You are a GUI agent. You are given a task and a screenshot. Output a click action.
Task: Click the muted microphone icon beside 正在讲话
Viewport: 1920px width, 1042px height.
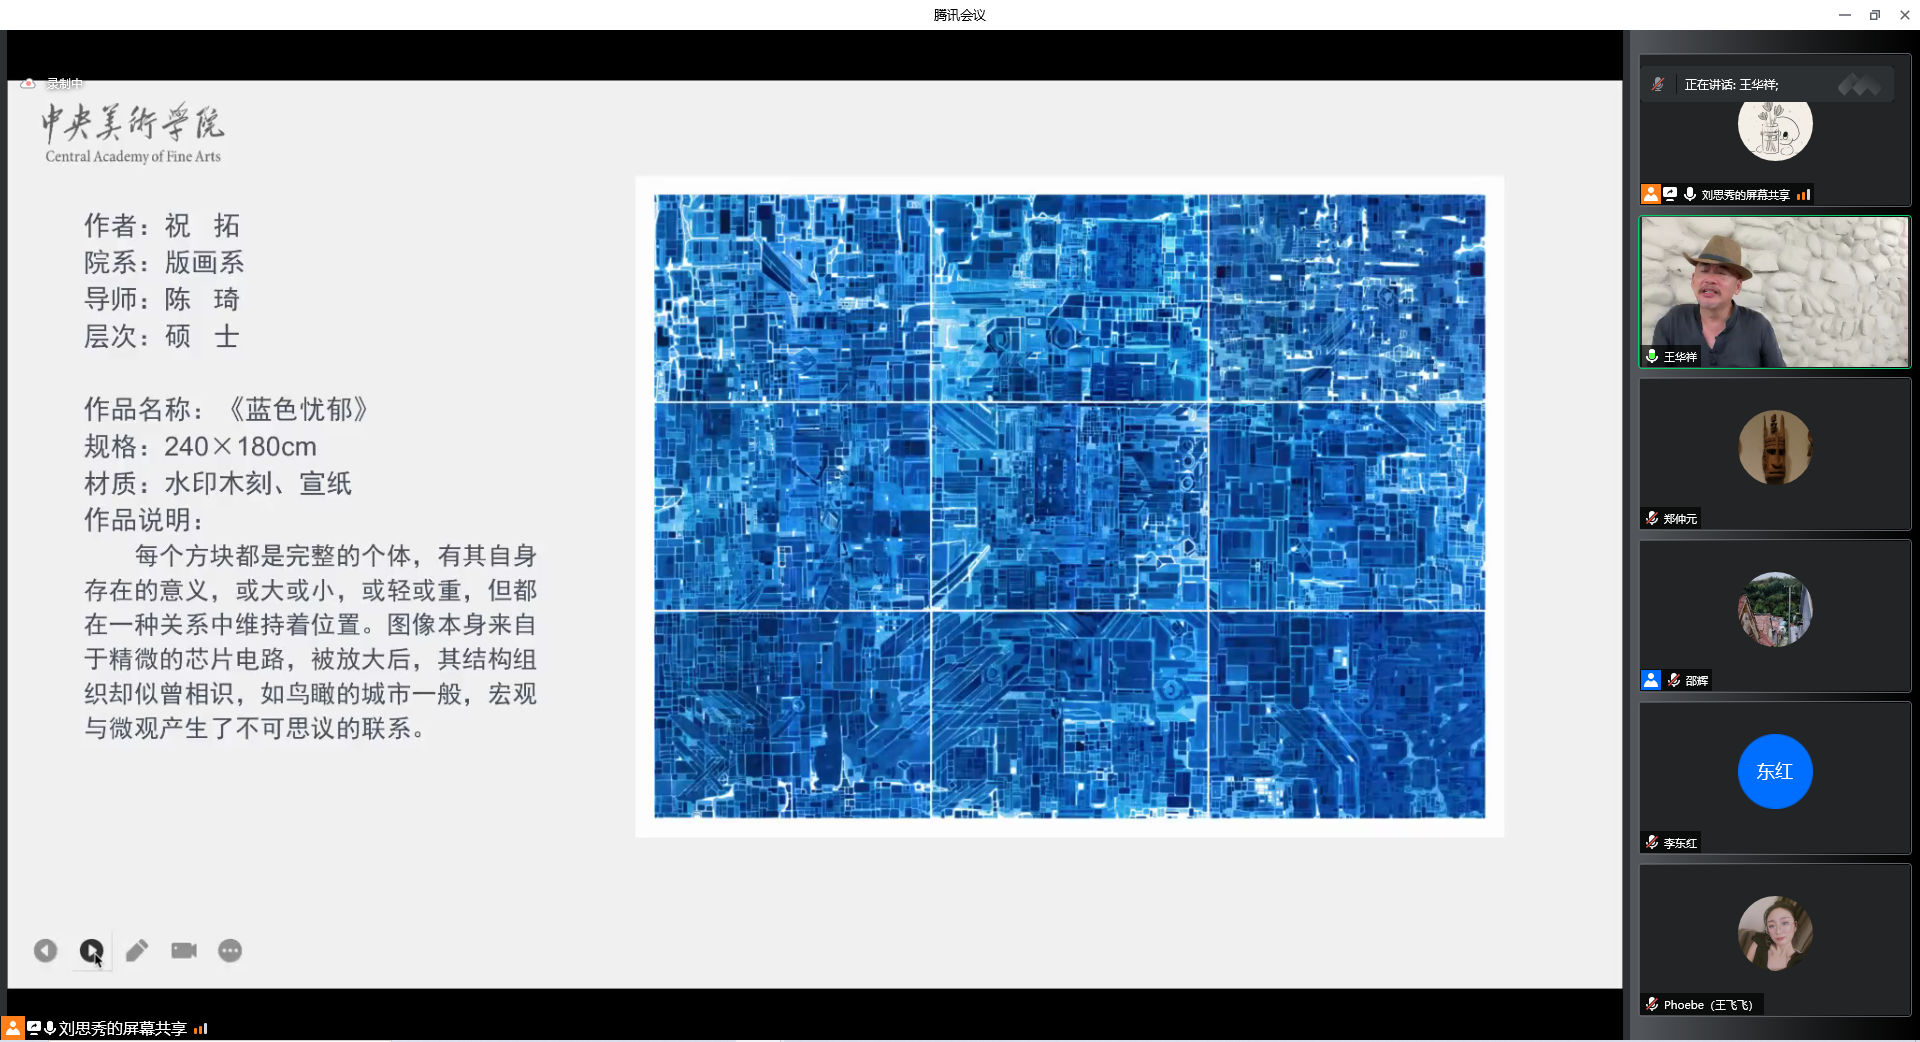(1658, 84)
